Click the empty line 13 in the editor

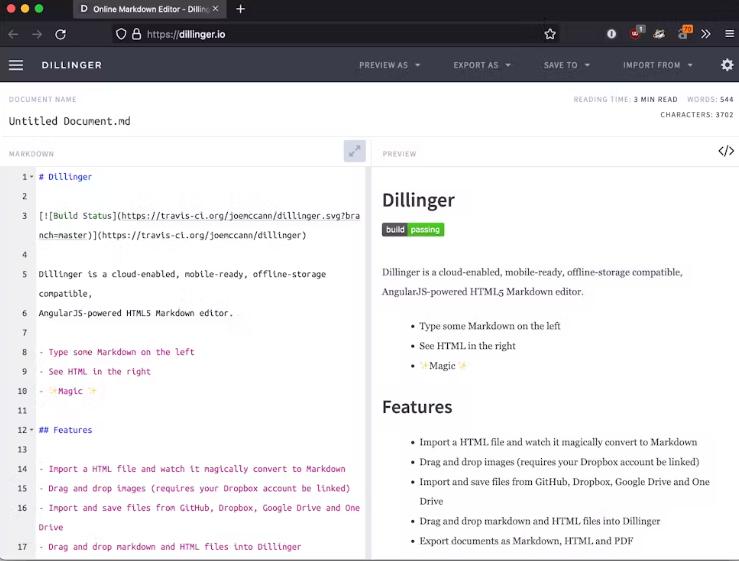pos(198,449)
